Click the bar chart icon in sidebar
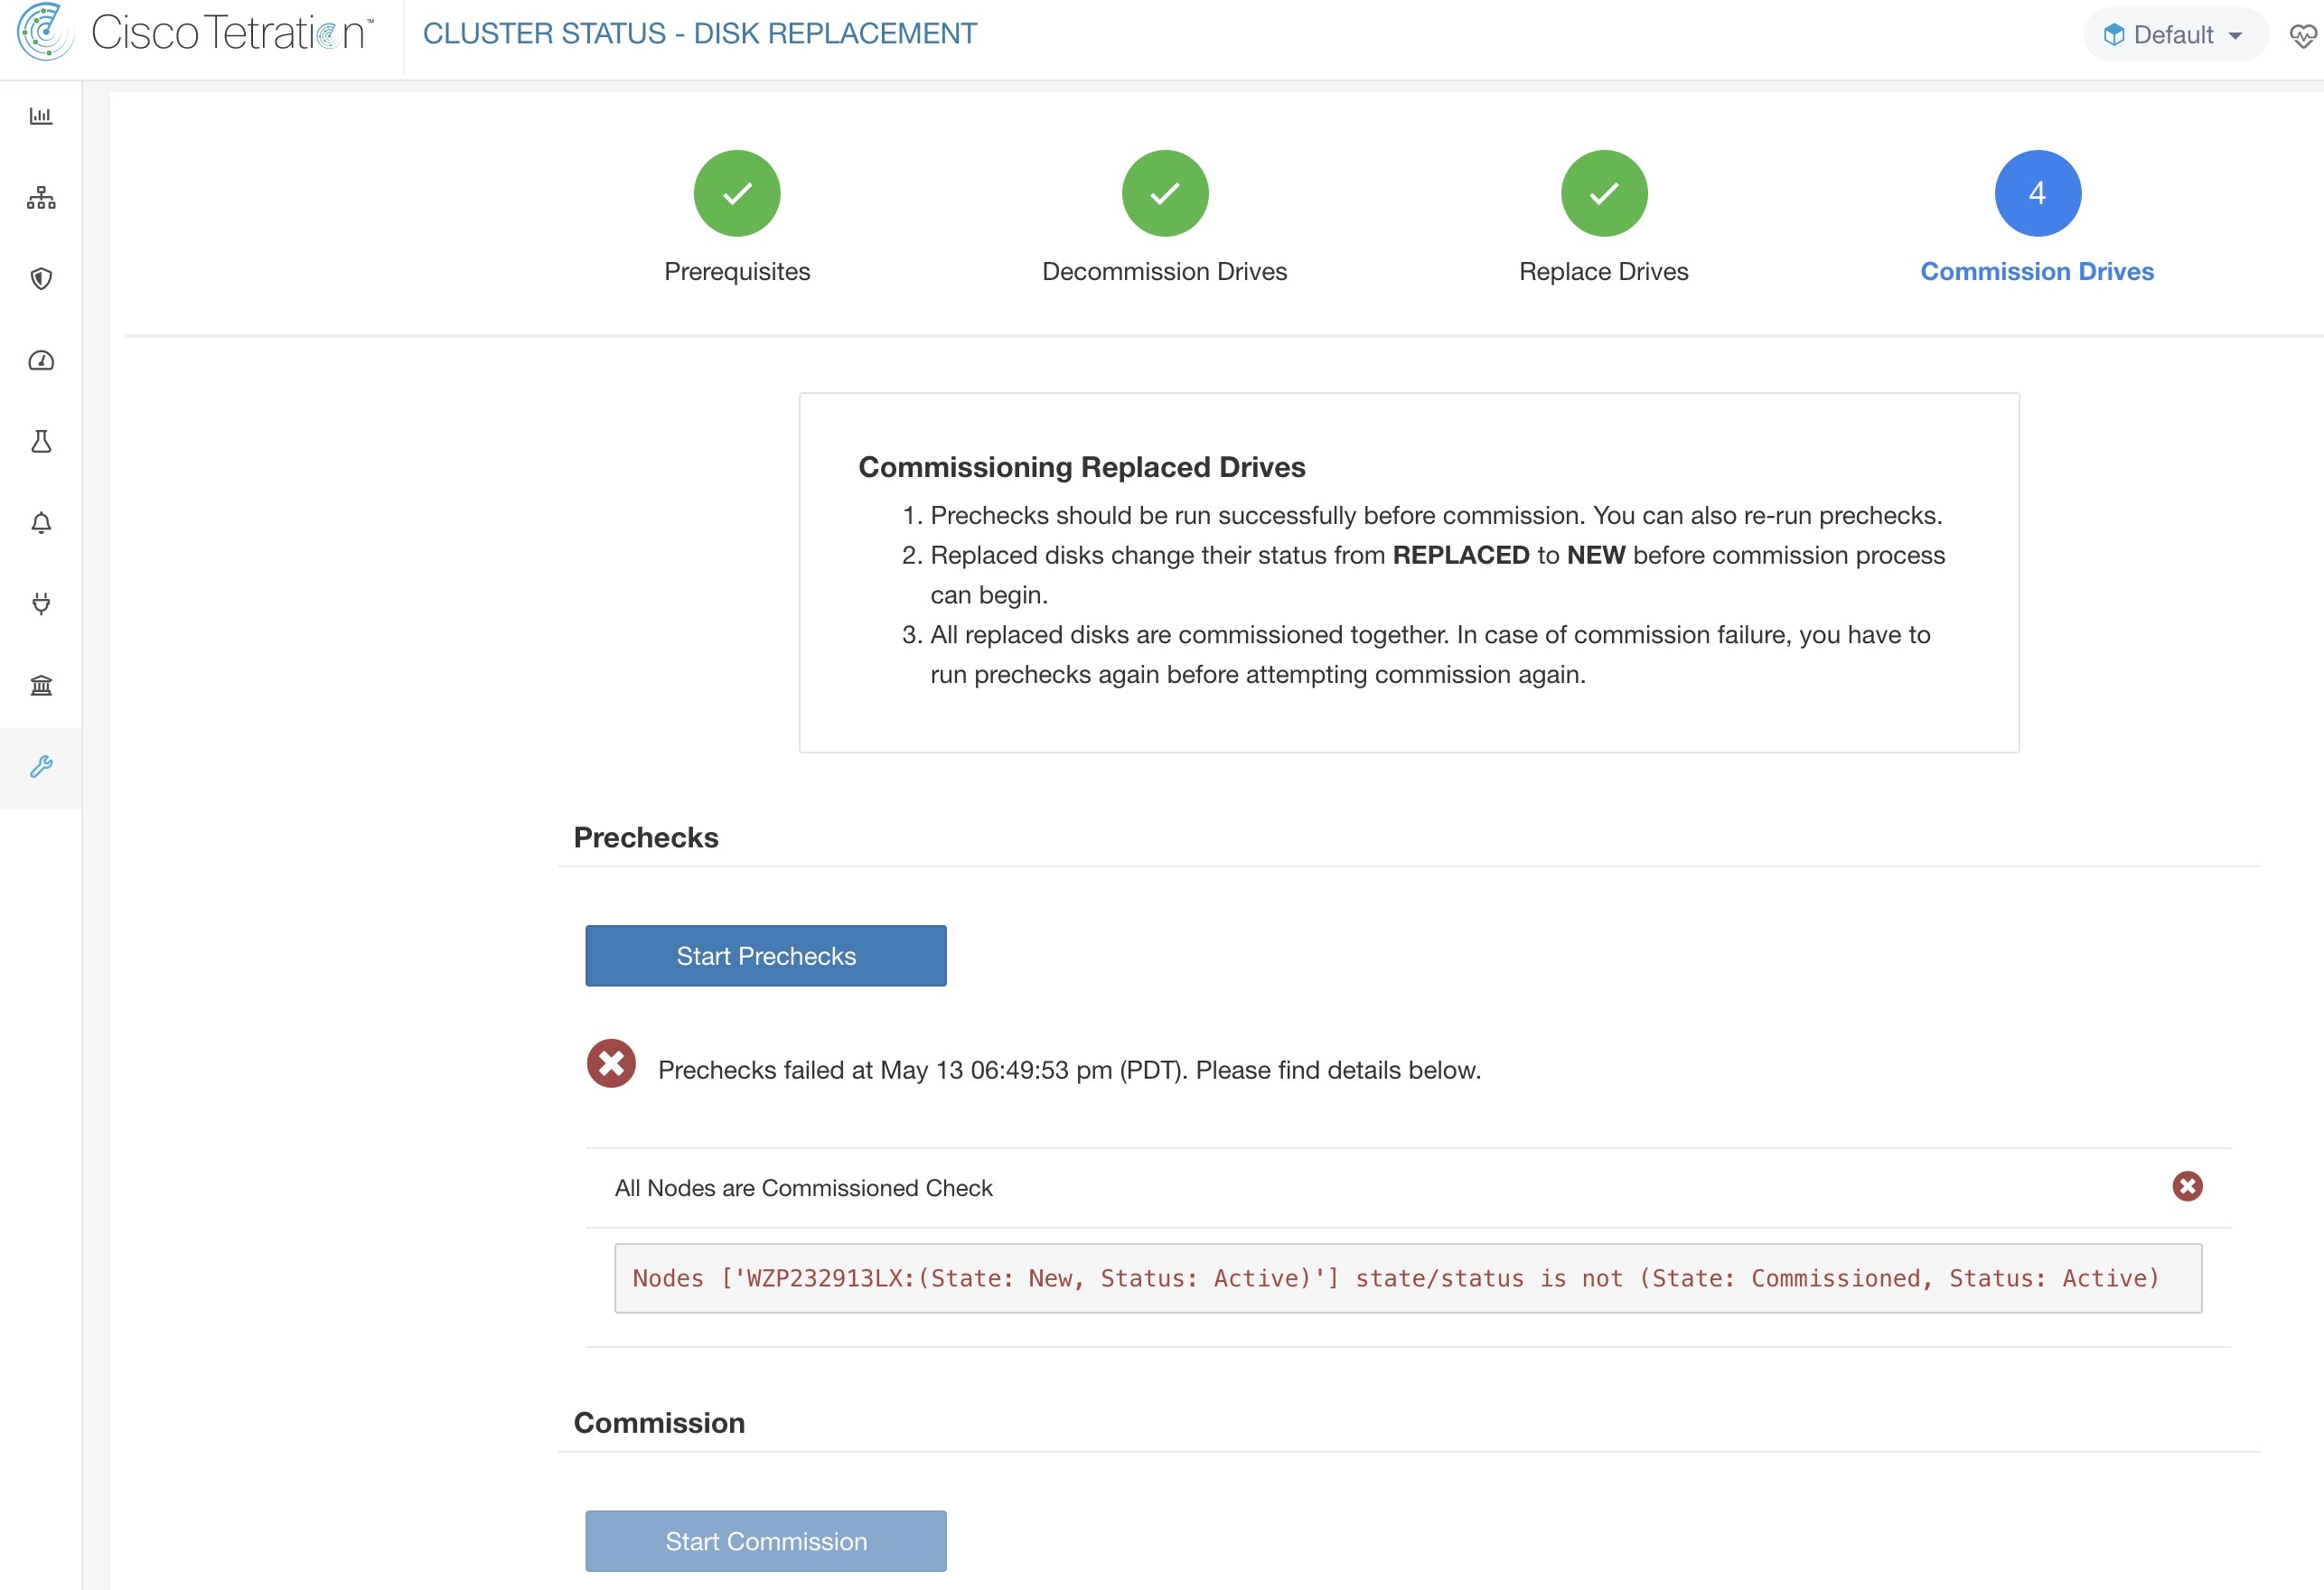2324x1590 pixels. [41, 115]
